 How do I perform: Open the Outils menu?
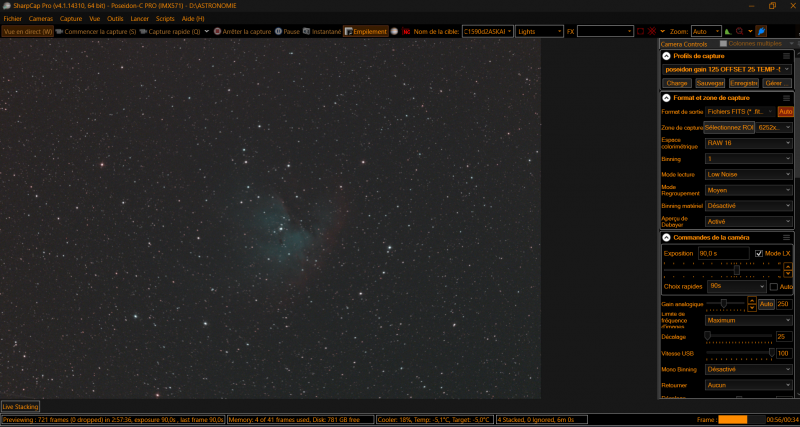[115, 18]
